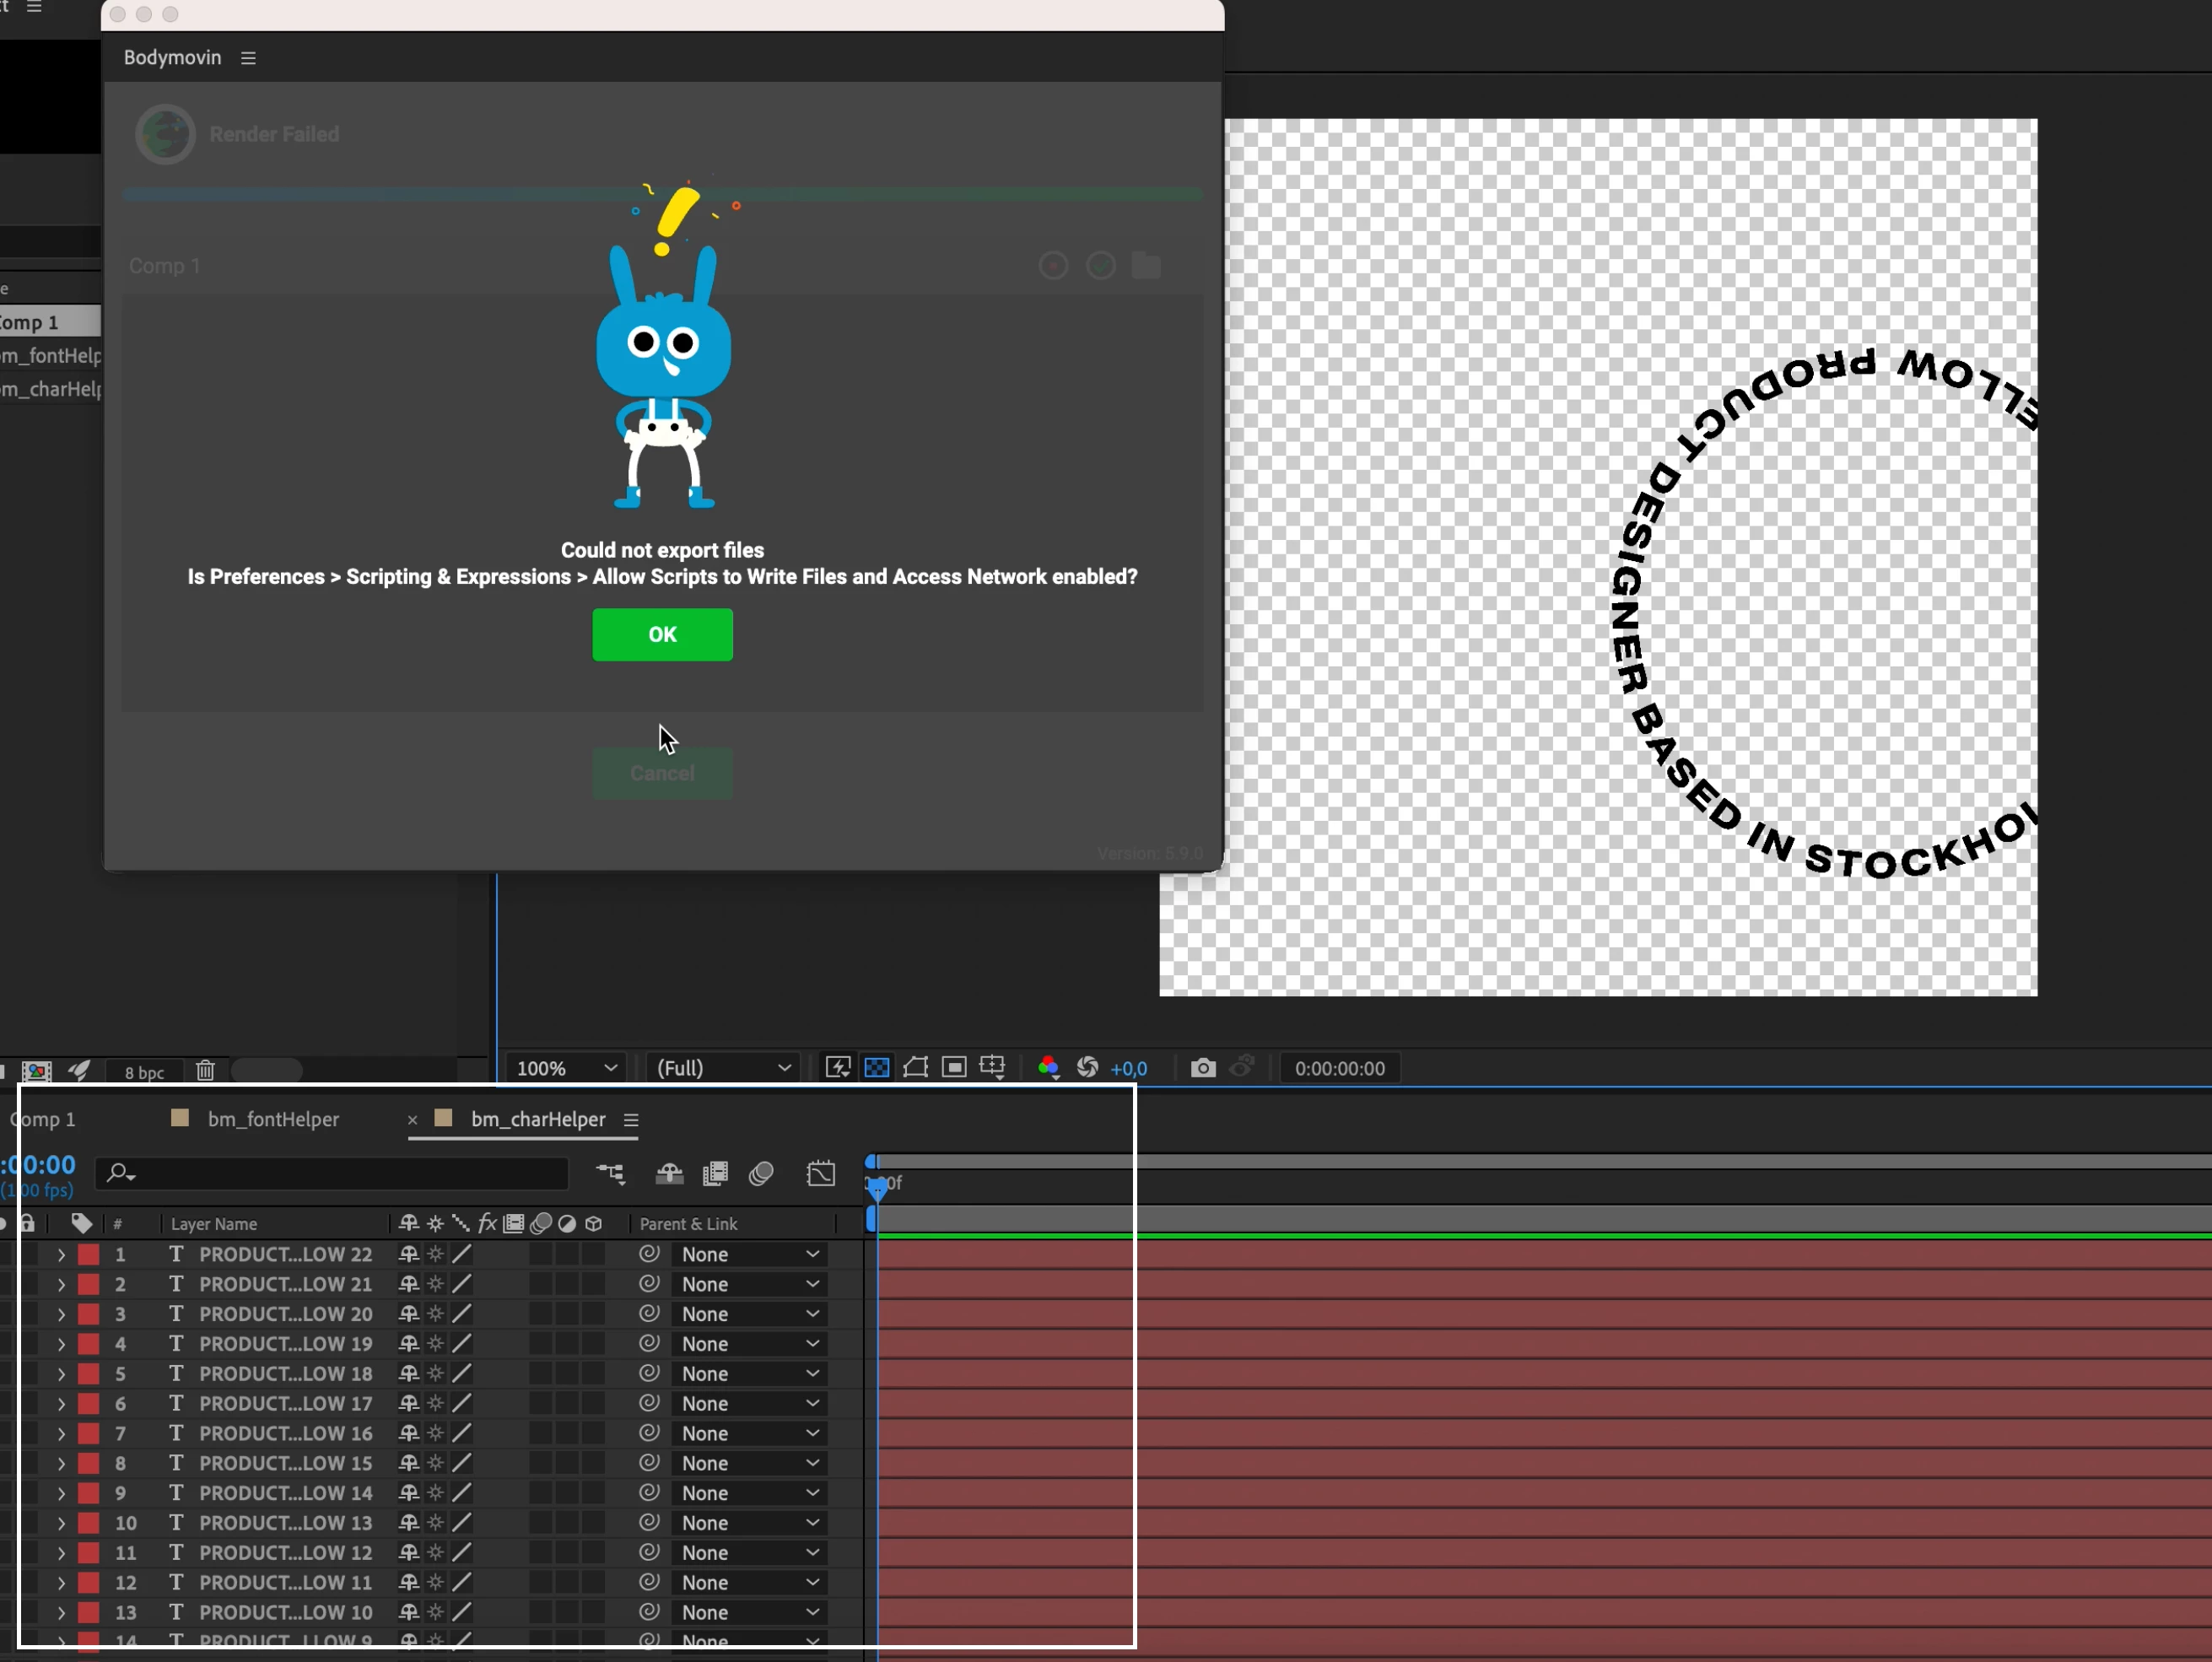Switch to the bm_fontHelper tab

(x=272, y=1119)
